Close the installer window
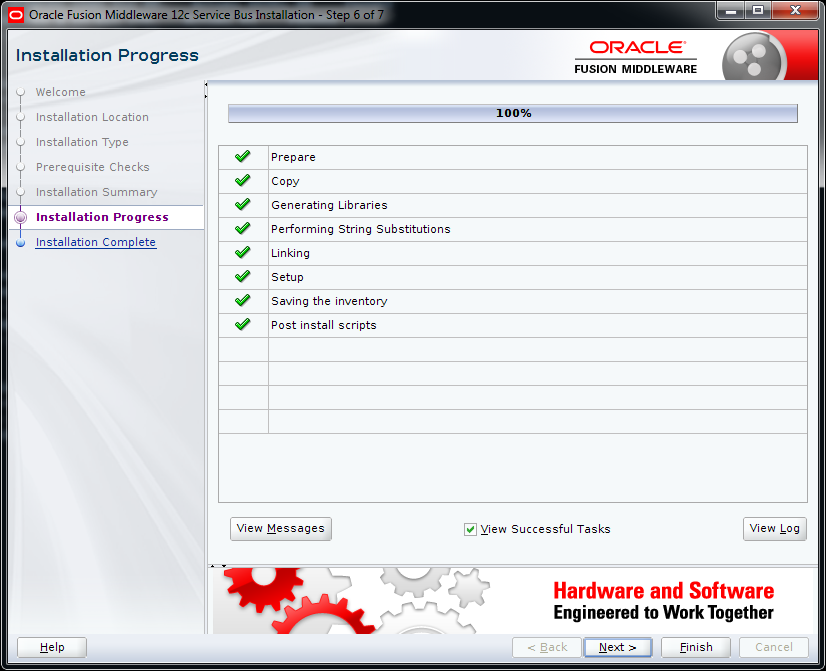This screenshot has height=671, width=826. 795,11
